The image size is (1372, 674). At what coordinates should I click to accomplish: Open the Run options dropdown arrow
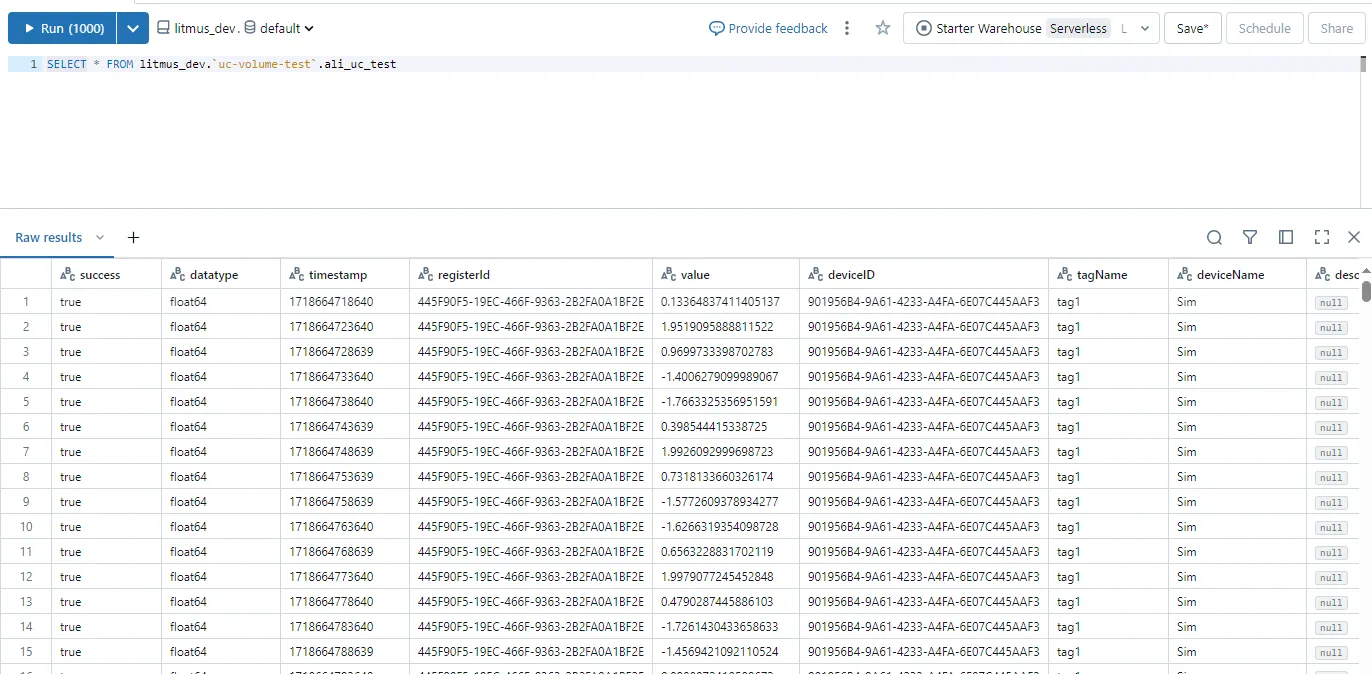coord(133,28)
